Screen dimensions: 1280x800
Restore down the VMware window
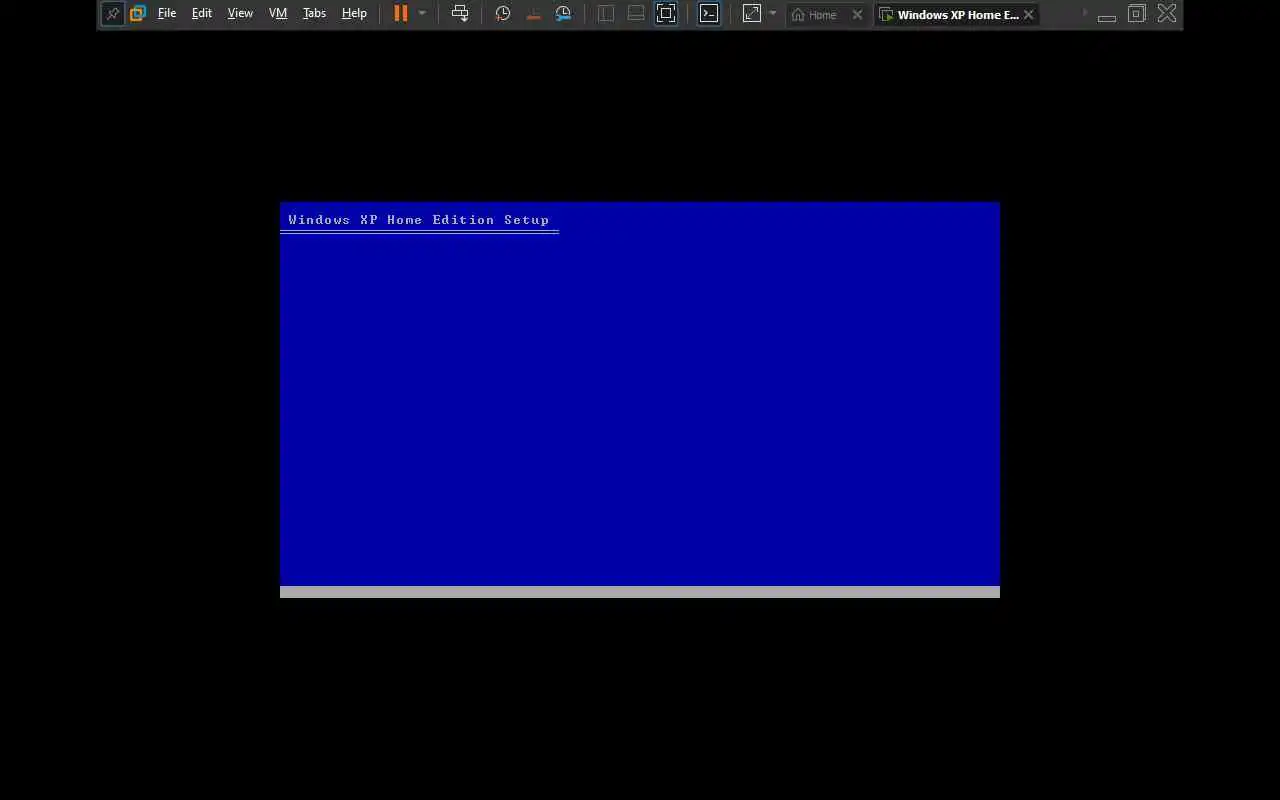(1137, 14)
